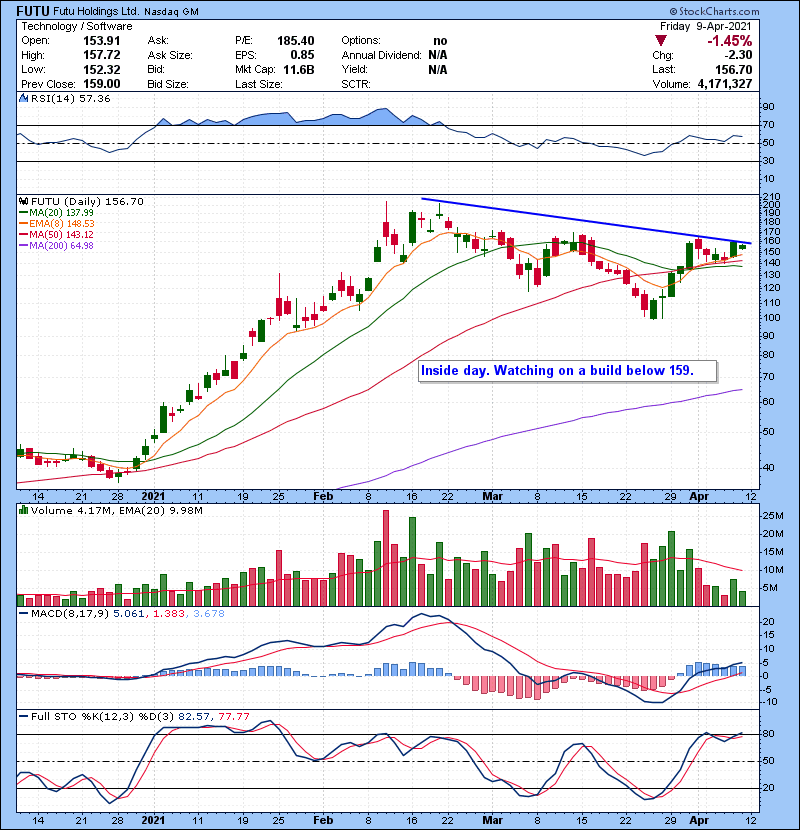Image resolution: width=800 pixels, height=830 pixels.
Task: Click the EMA(8) 148.53 legend entry
Action: coord(56,223)
